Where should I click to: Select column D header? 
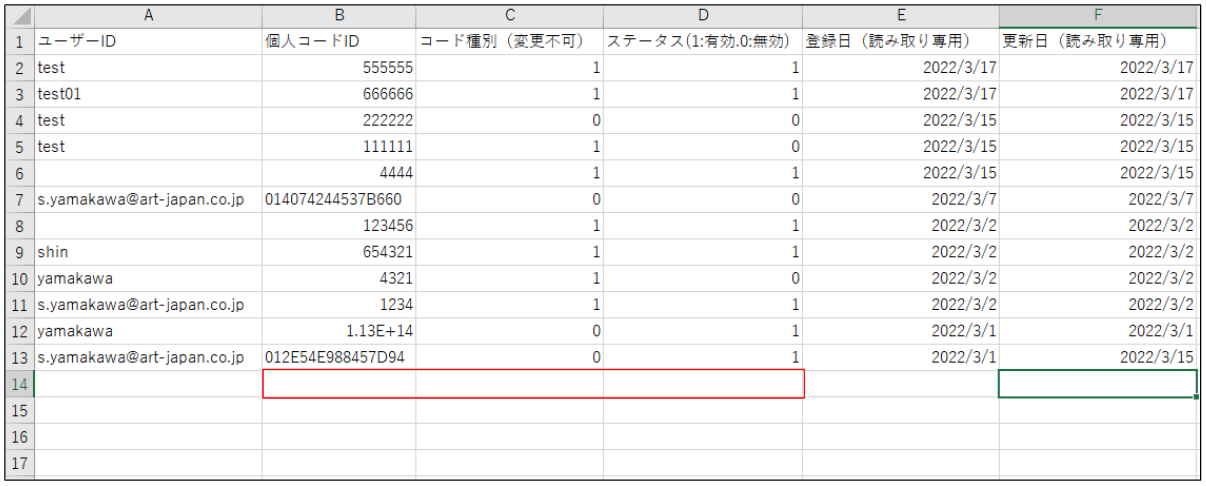pyautogui.click(x=704, y=16)
